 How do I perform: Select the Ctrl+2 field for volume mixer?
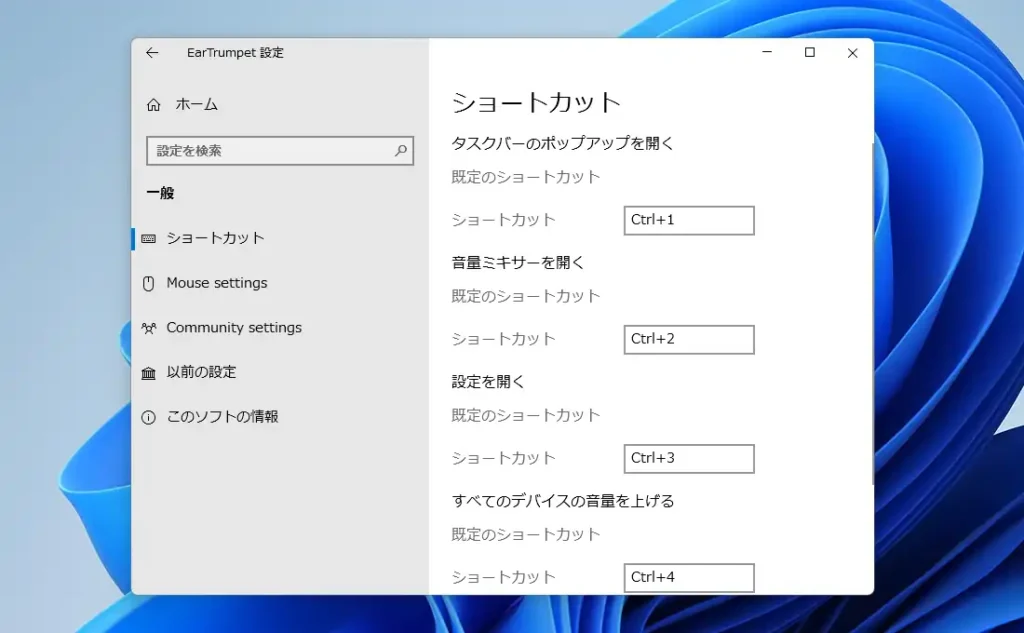tap(689, 339)
